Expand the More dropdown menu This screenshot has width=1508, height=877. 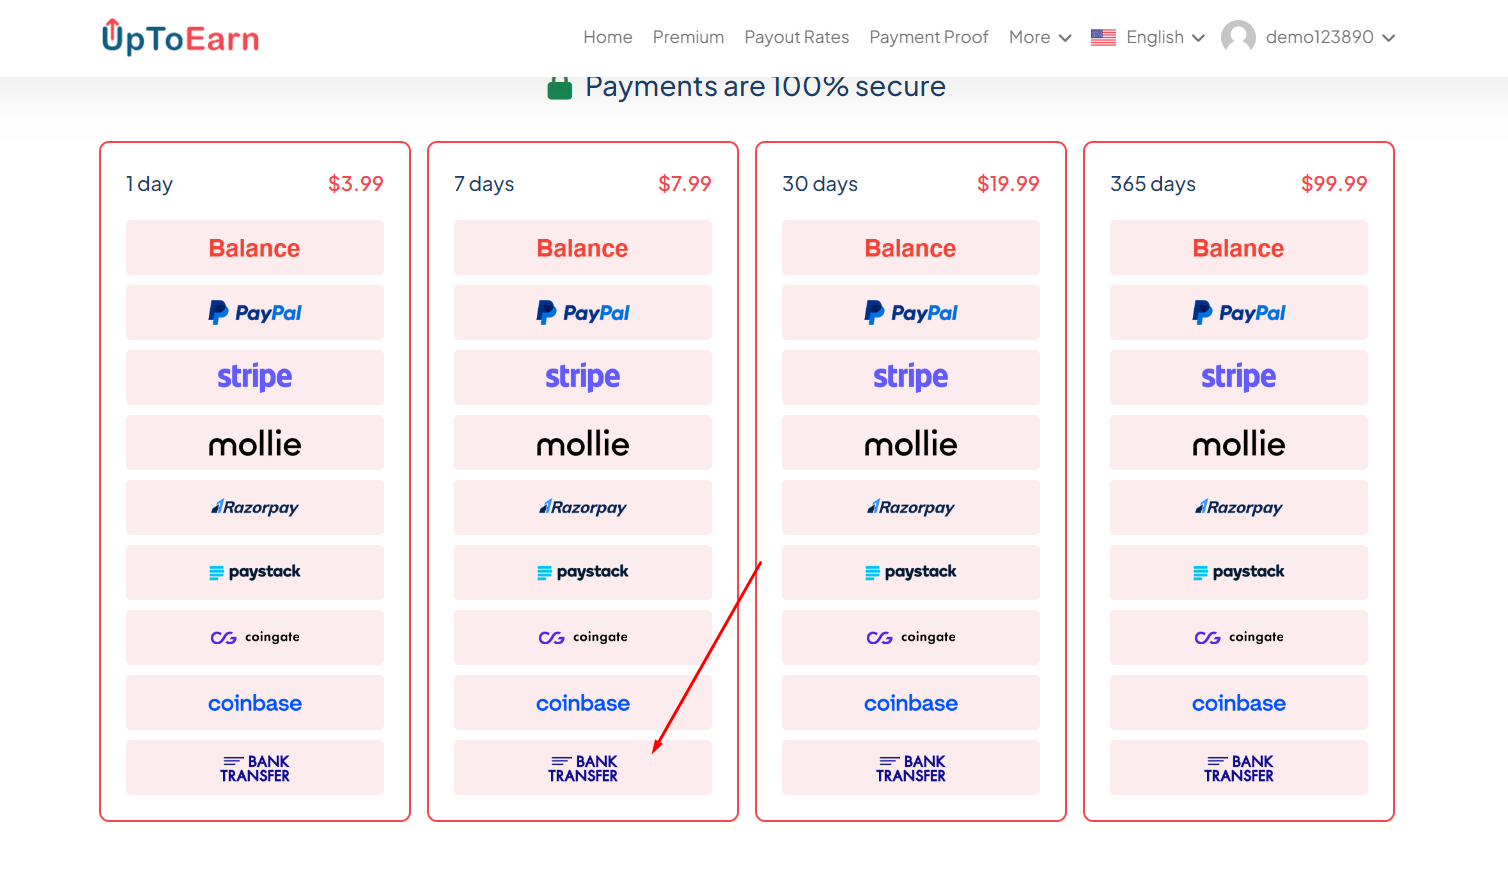click(1040, 38)
